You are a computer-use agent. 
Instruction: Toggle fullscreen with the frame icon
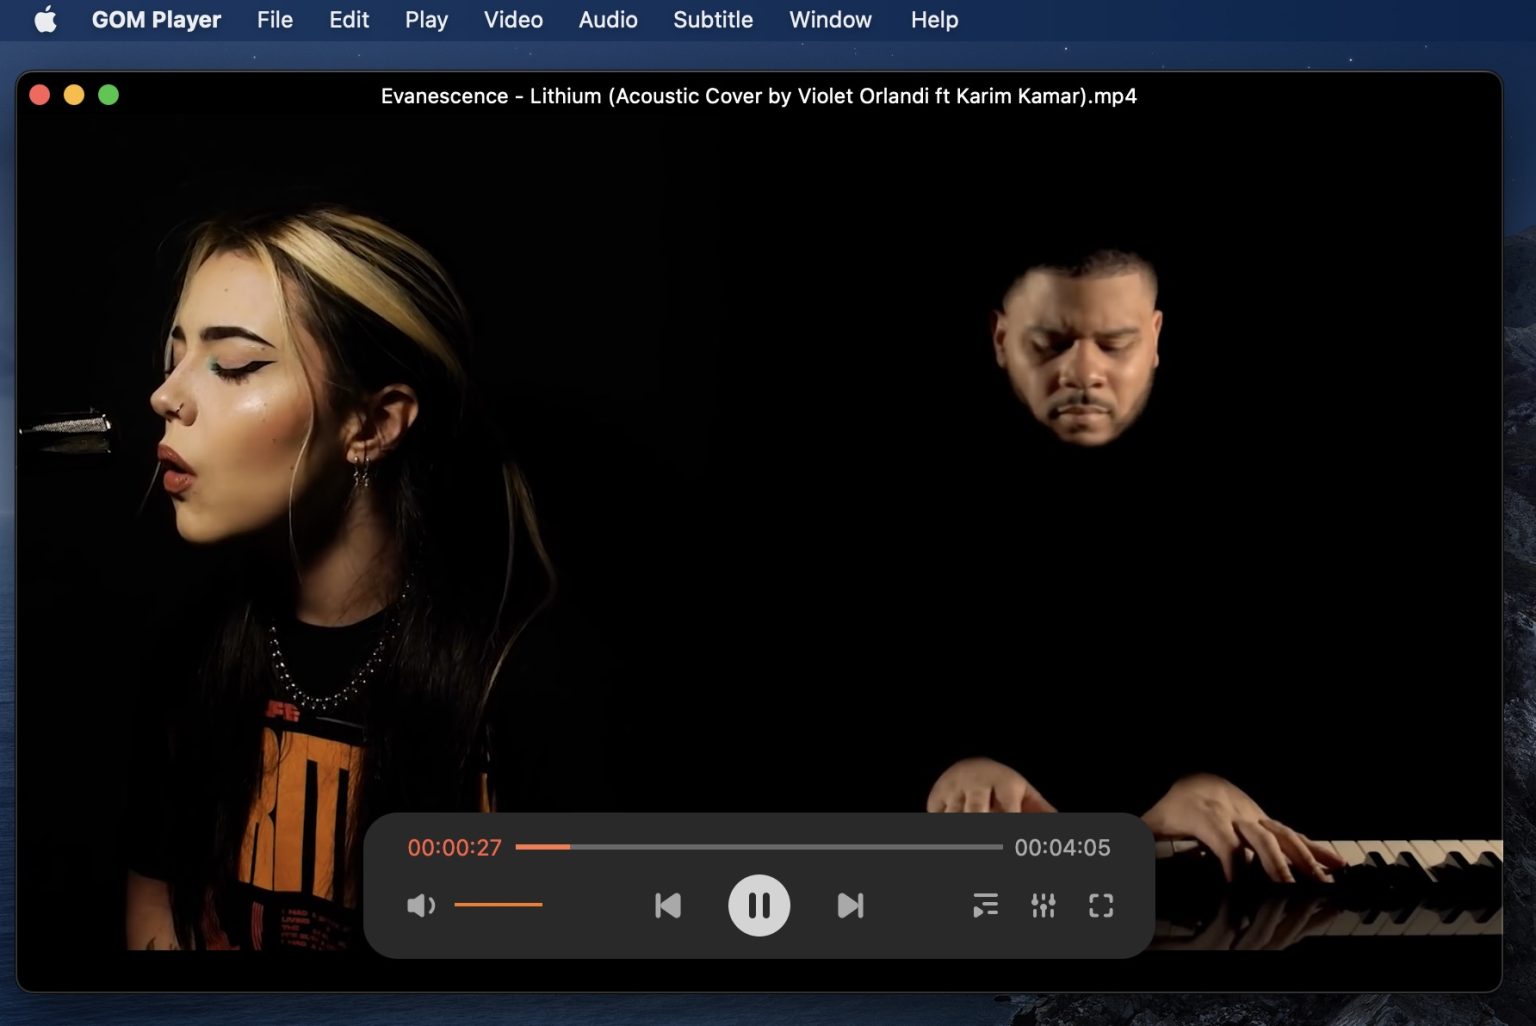click(x=1101, y=905)
